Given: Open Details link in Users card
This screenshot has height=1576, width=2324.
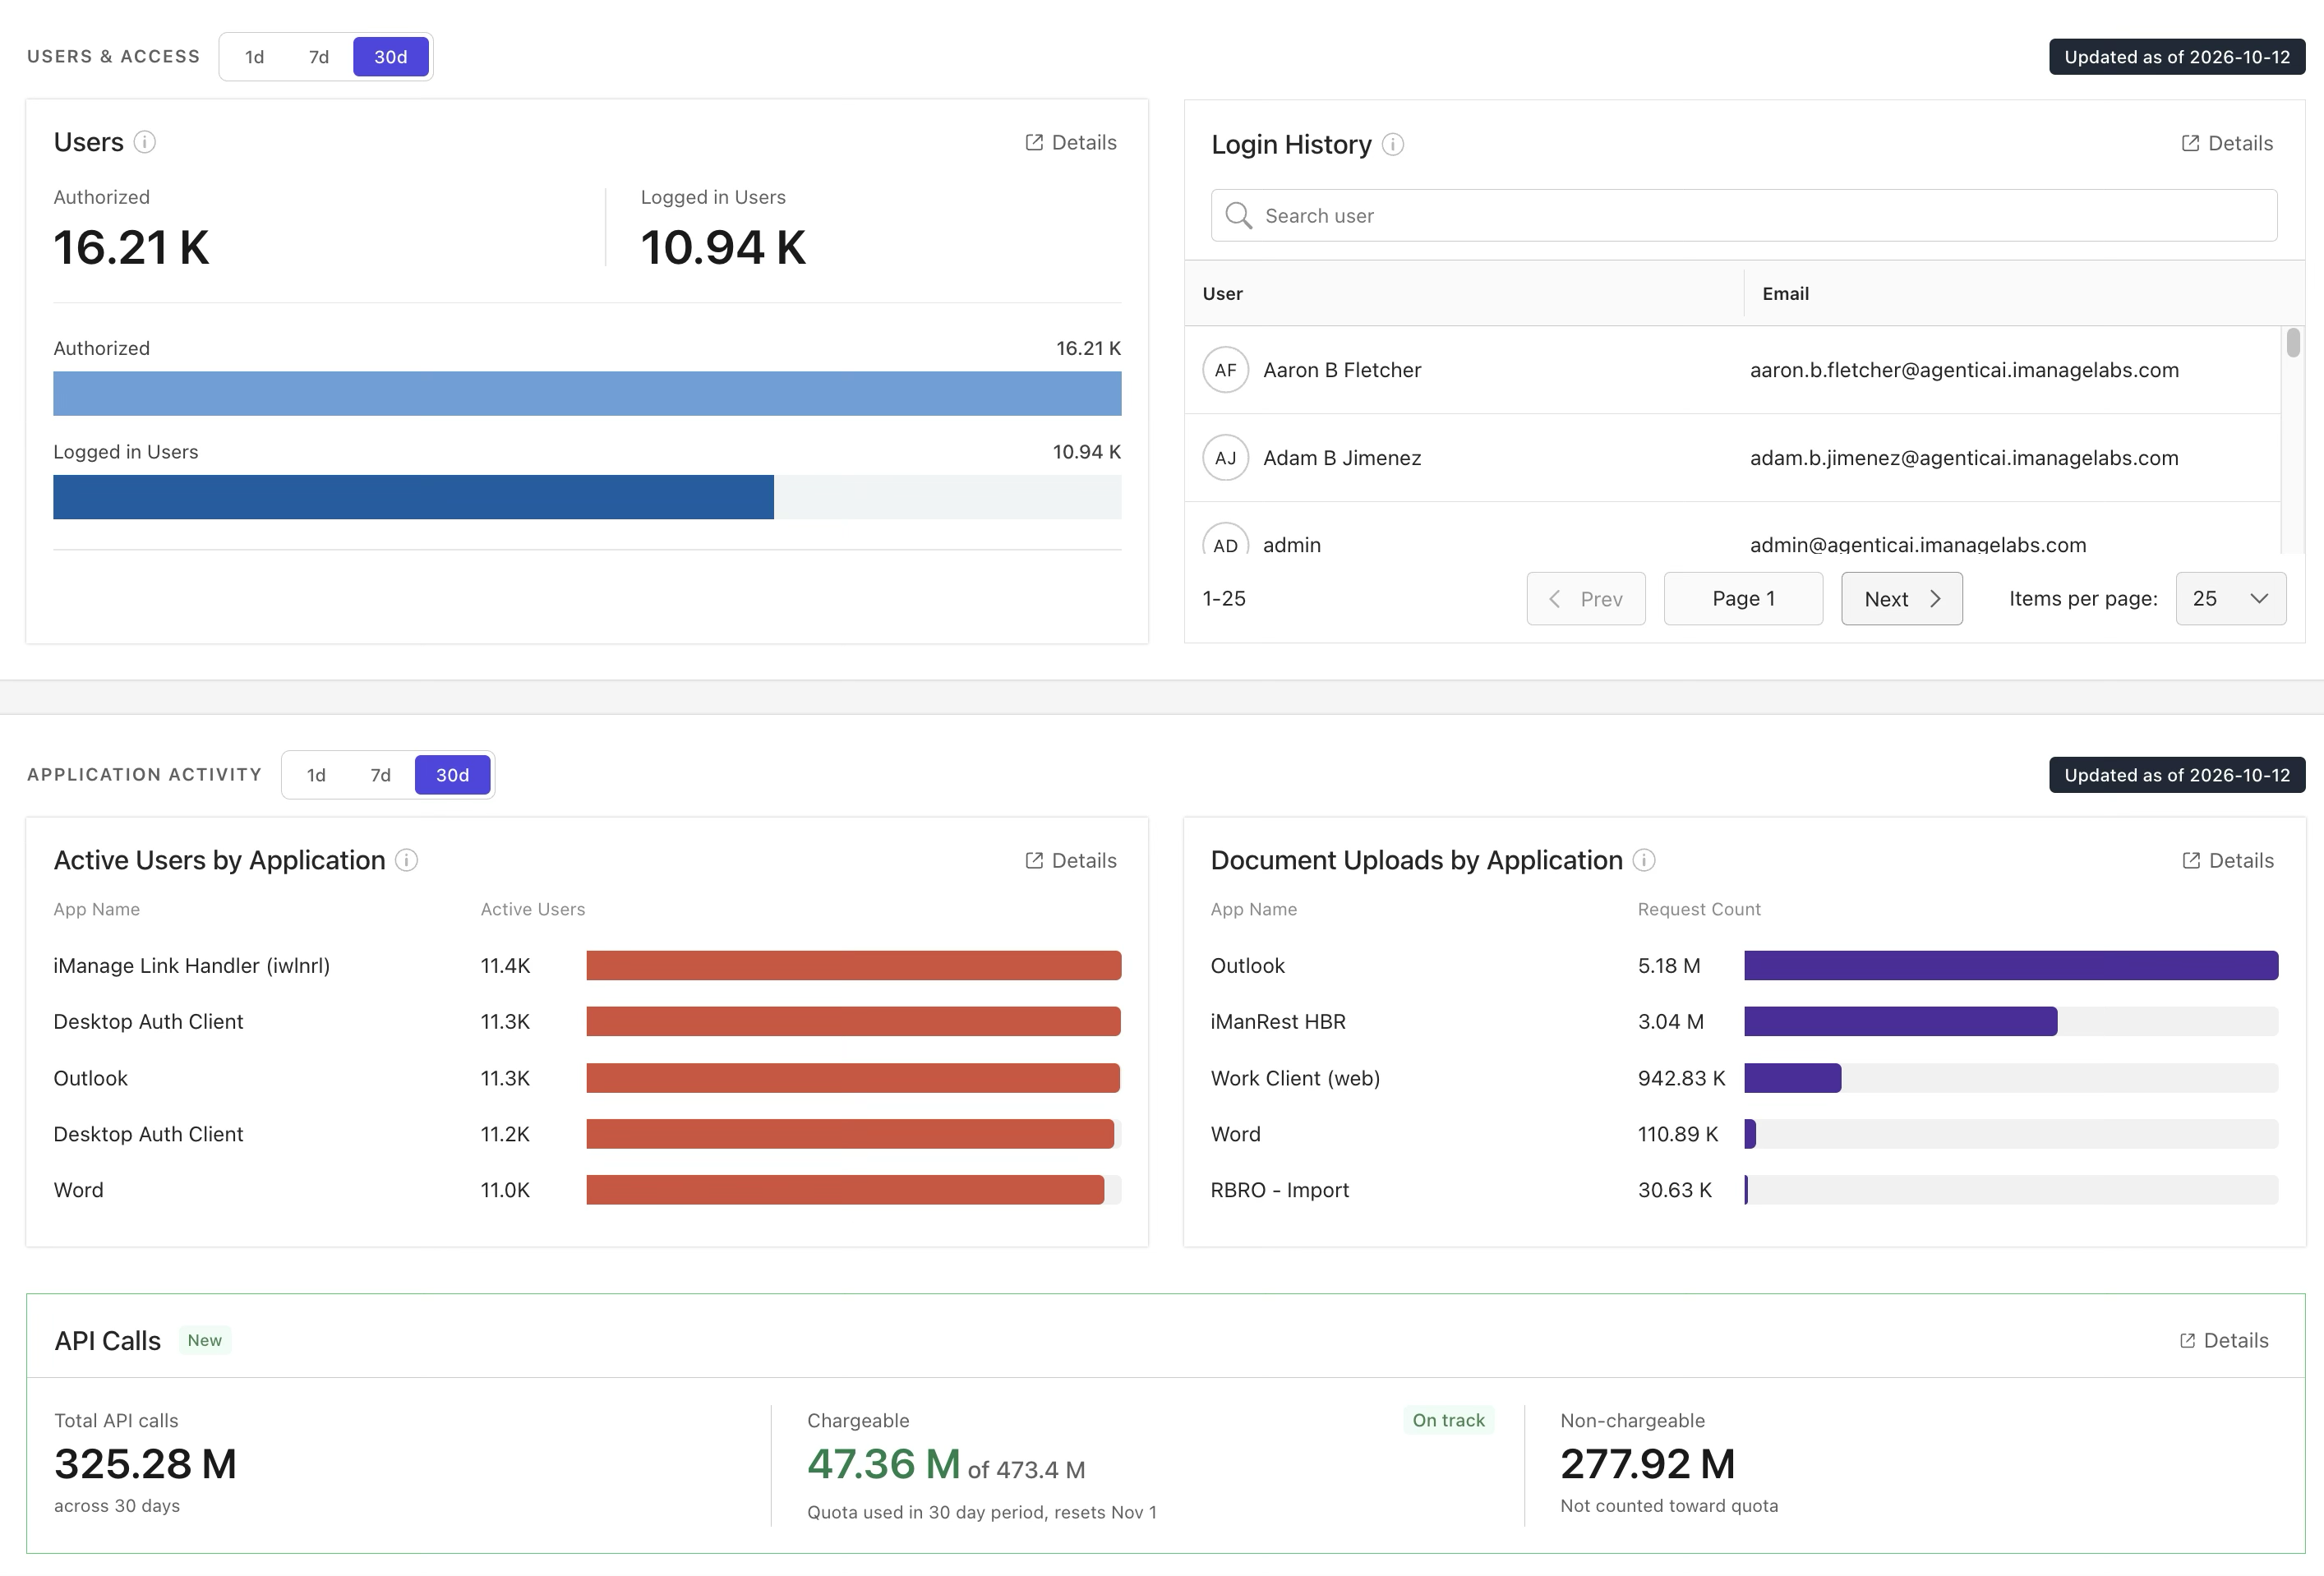Looking at the screenshot, I should 1071,142.
